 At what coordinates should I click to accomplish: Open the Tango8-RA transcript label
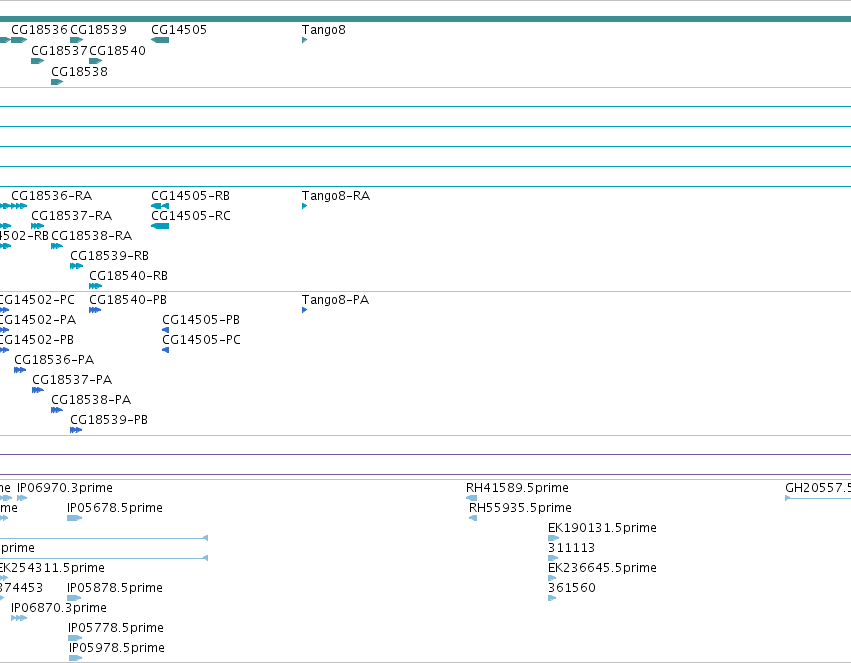click(x=336, y=195)
